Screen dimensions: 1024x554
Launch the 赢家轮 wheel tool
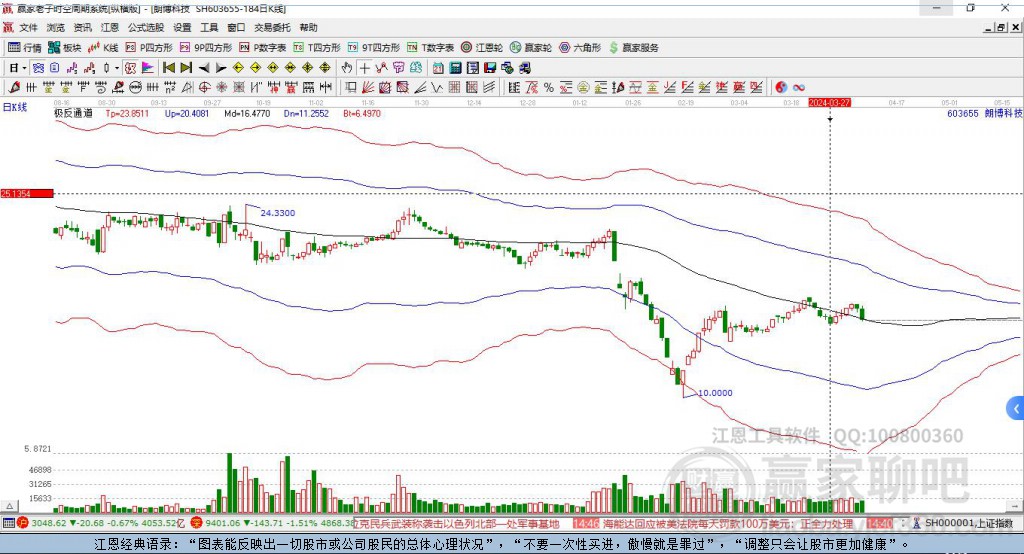[x=531, y=48]
